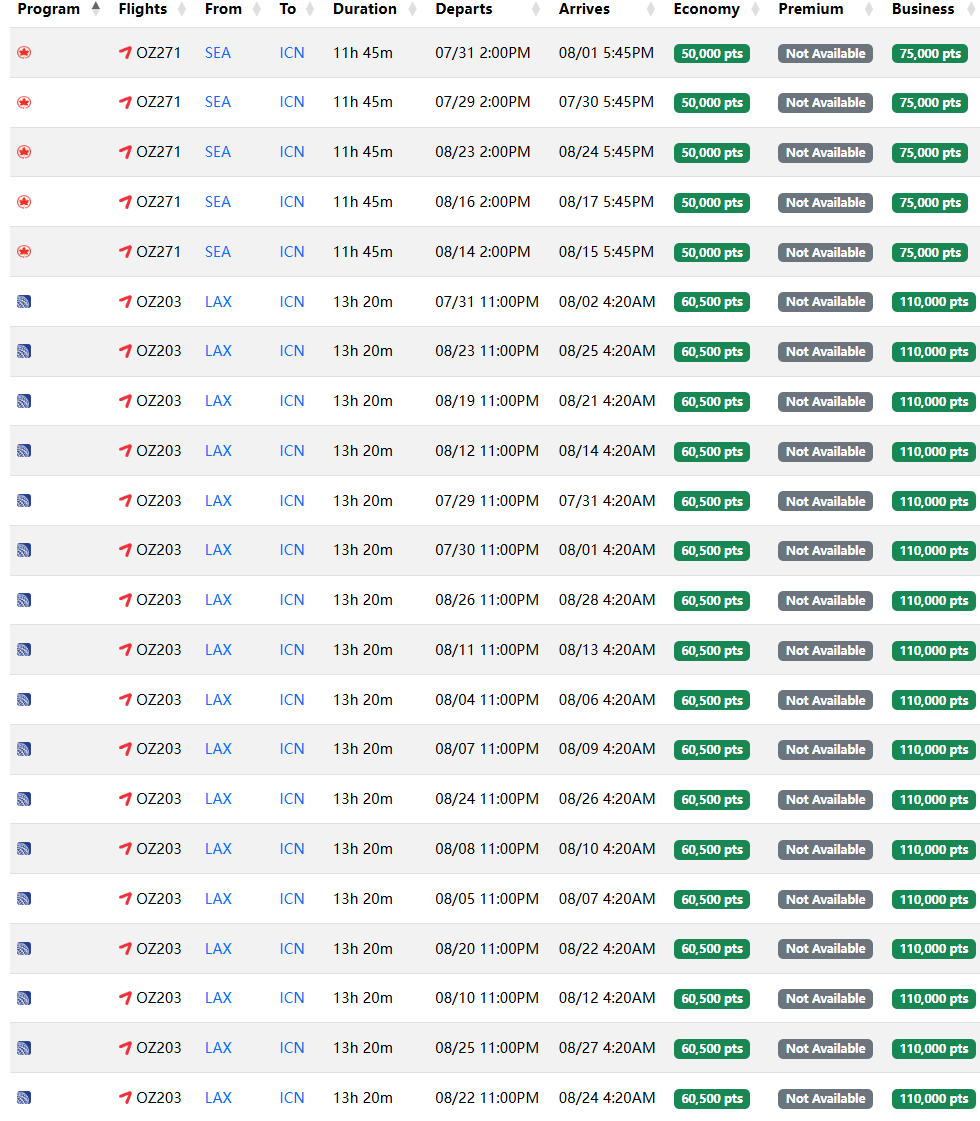Follow the ICN link on the 08/14 SEA flight

pyautogui.click(x=292, y=252)
